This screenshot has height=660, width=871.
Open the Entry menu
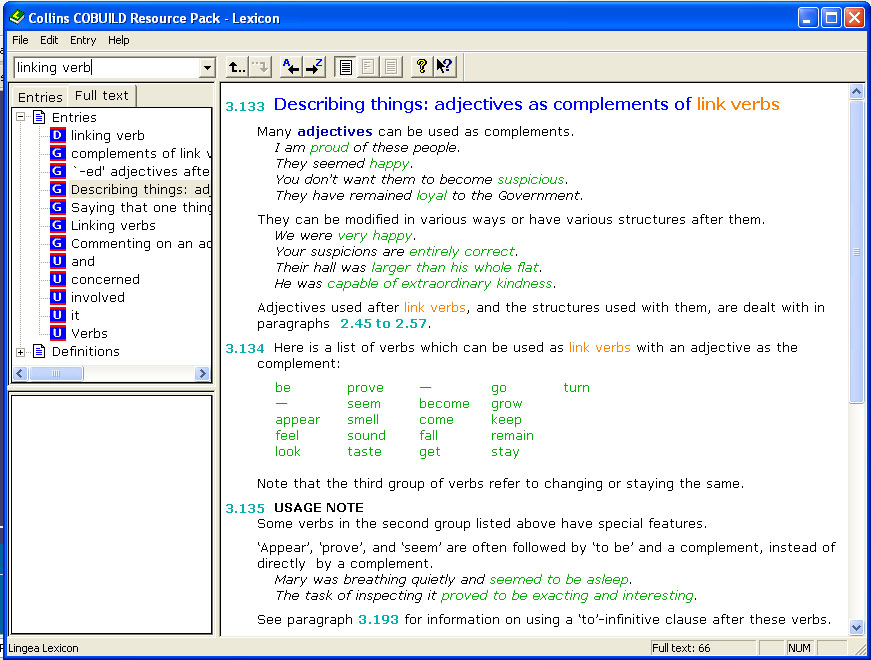click(x=83, y=40)
